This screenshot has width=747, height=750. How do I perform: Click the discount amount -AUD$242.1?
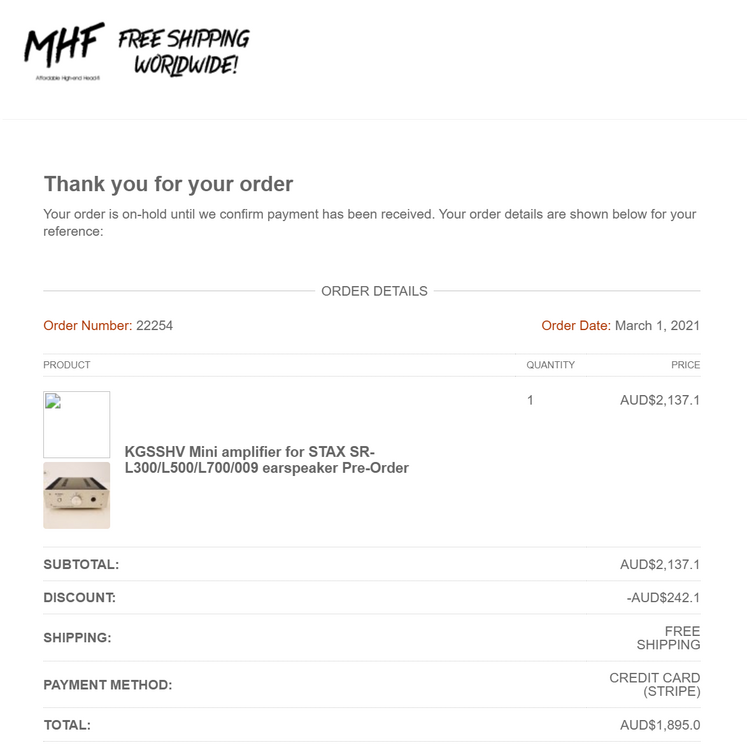[662, 598]
